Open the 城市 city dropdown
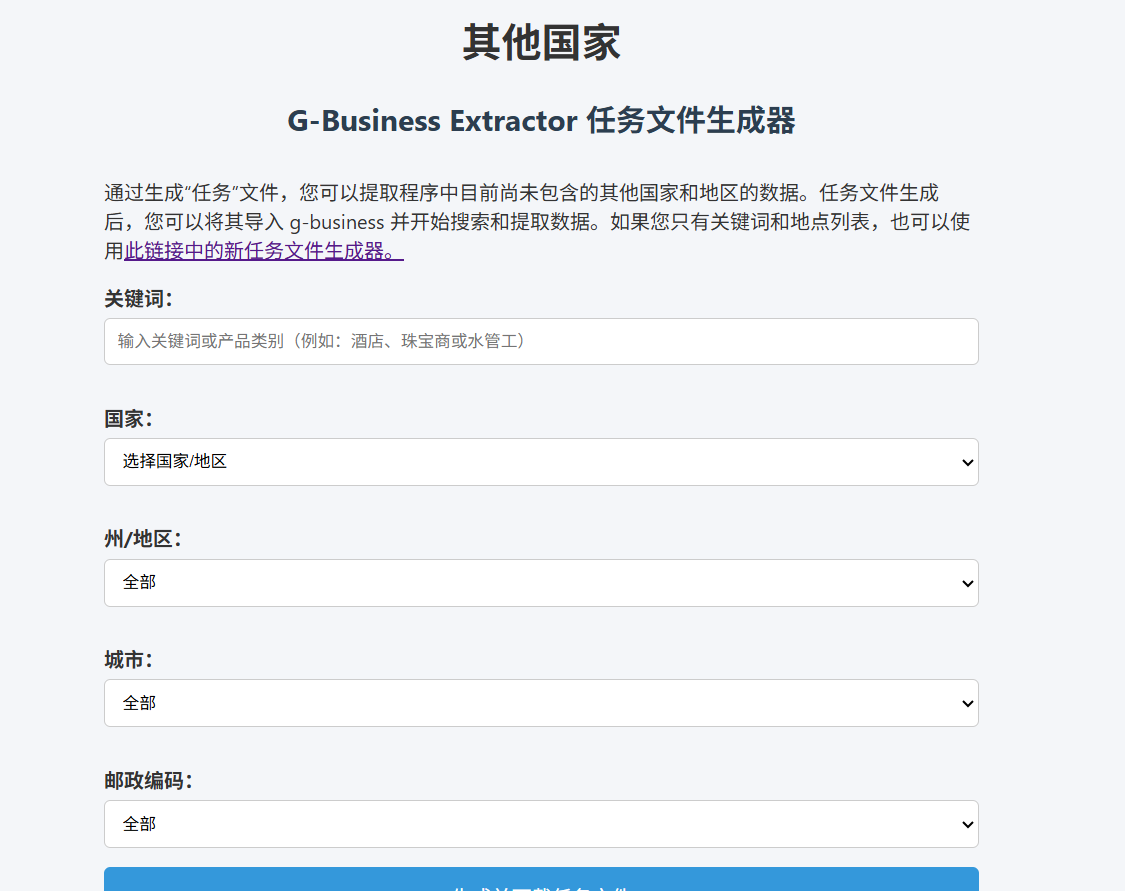 point(541,703)
